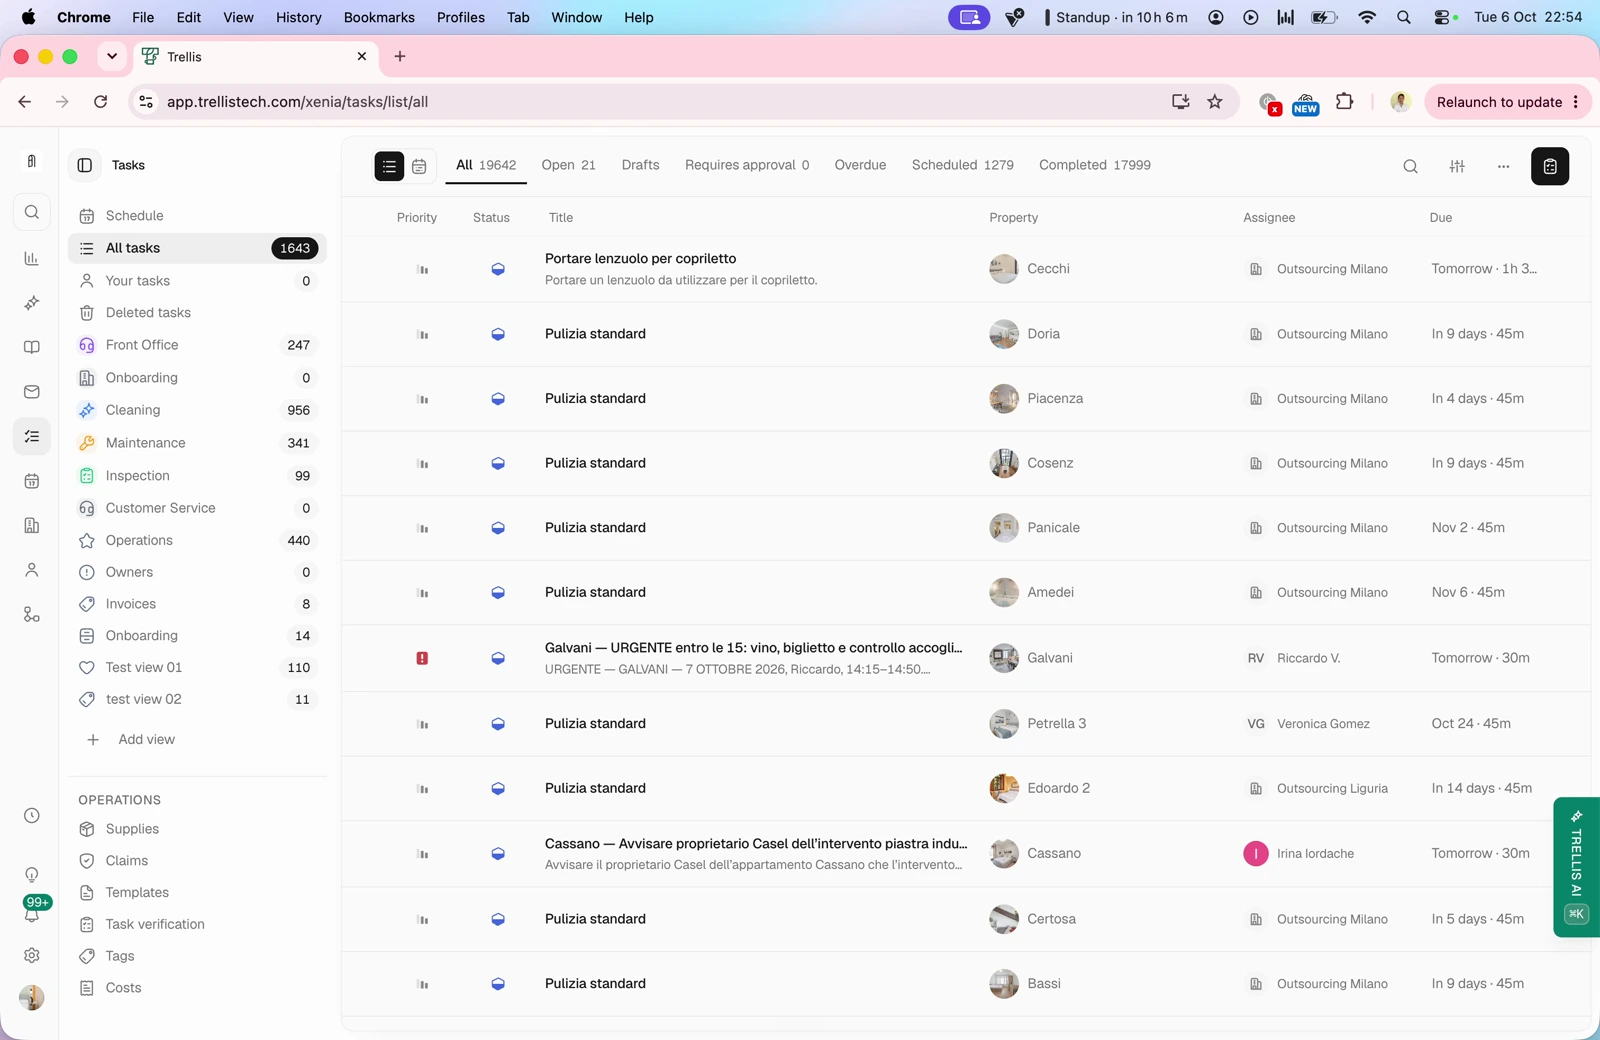Open the Cleaning view in sidebar
This screenshot has width=1600, height=1040.
click(197, 410)
